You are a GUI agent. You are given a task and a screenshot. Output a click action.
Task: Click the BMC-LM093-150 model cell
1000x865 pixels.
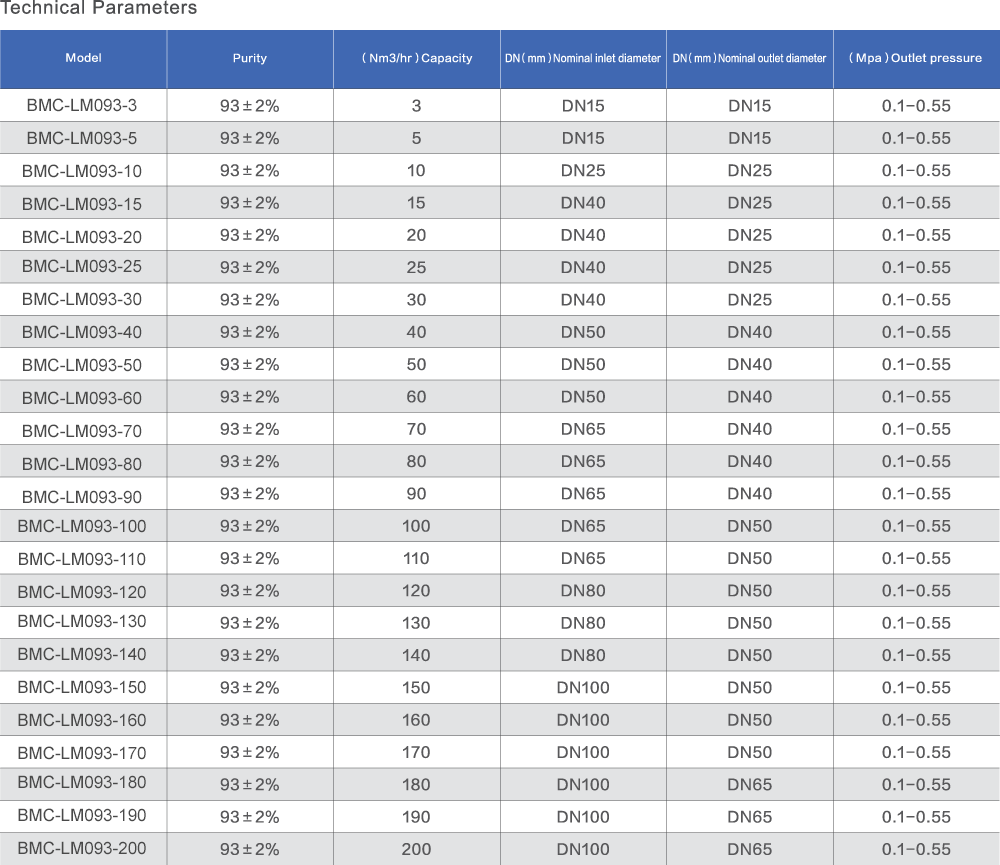coord(83,687)
